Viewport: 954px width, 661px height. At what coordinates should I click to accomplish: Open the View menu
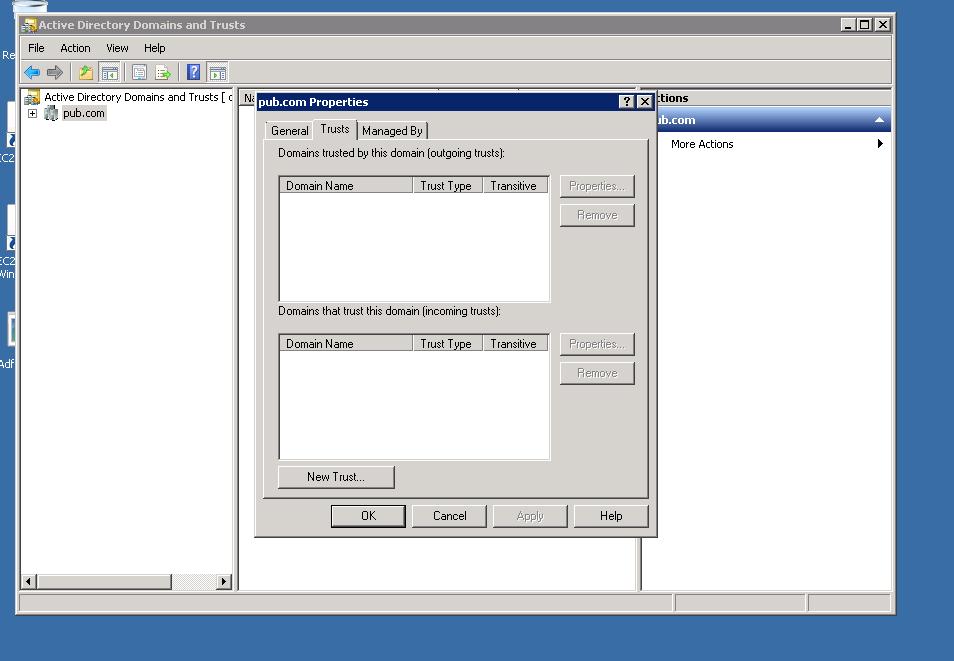117,47
